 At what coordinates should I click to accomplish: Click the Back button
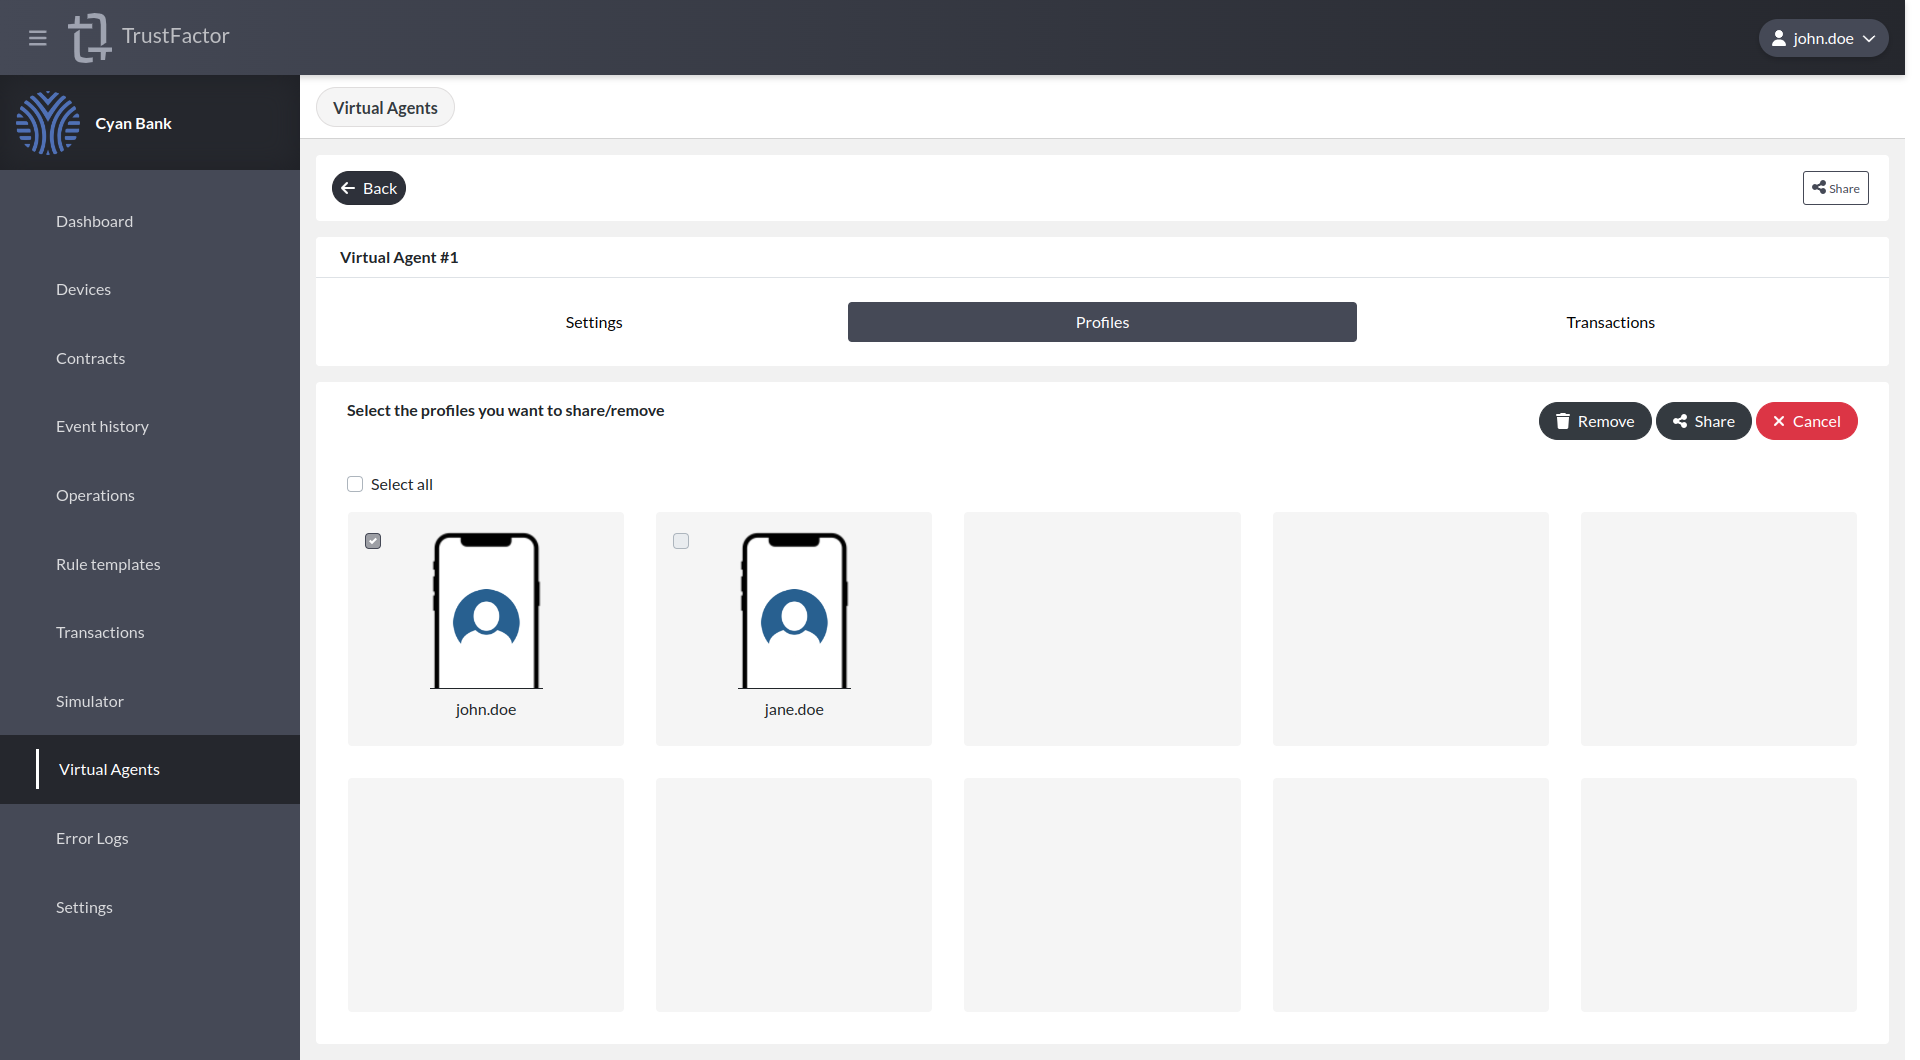[x=369, y=188]
